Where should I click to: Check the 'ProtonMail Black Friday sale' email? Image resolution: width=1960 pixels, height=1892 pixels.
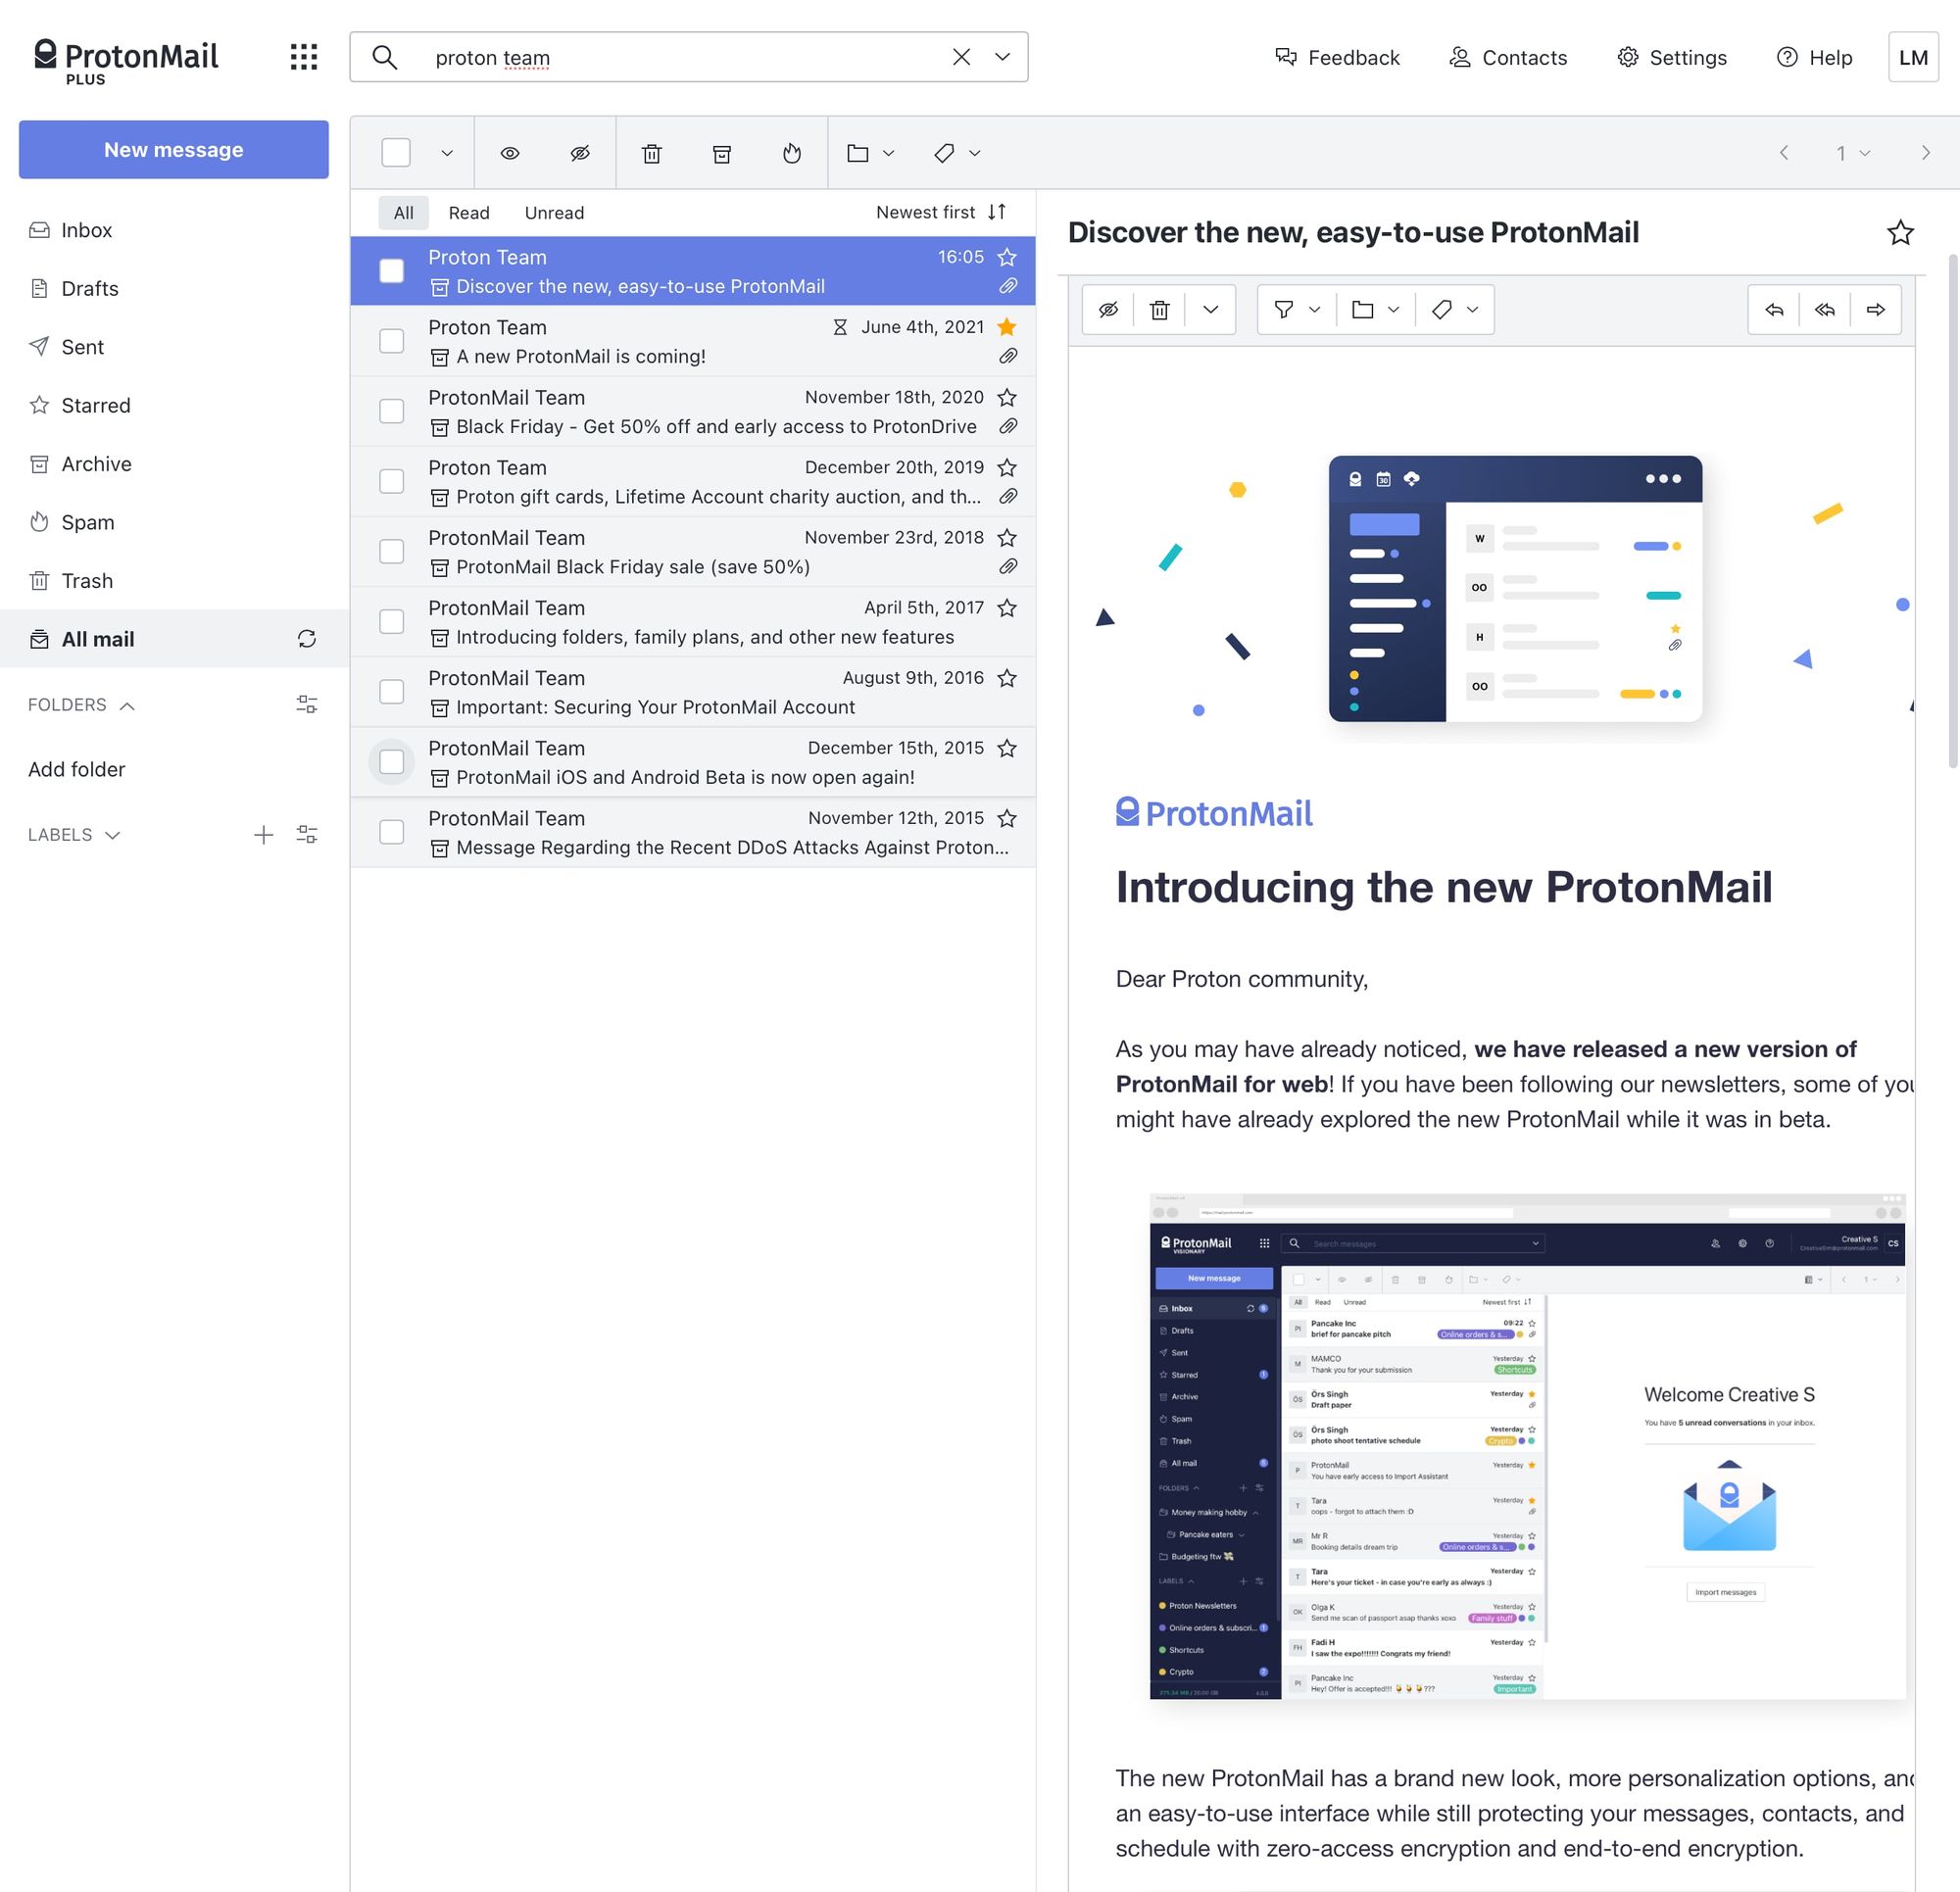pyautogui.click(x=392, y=551)
